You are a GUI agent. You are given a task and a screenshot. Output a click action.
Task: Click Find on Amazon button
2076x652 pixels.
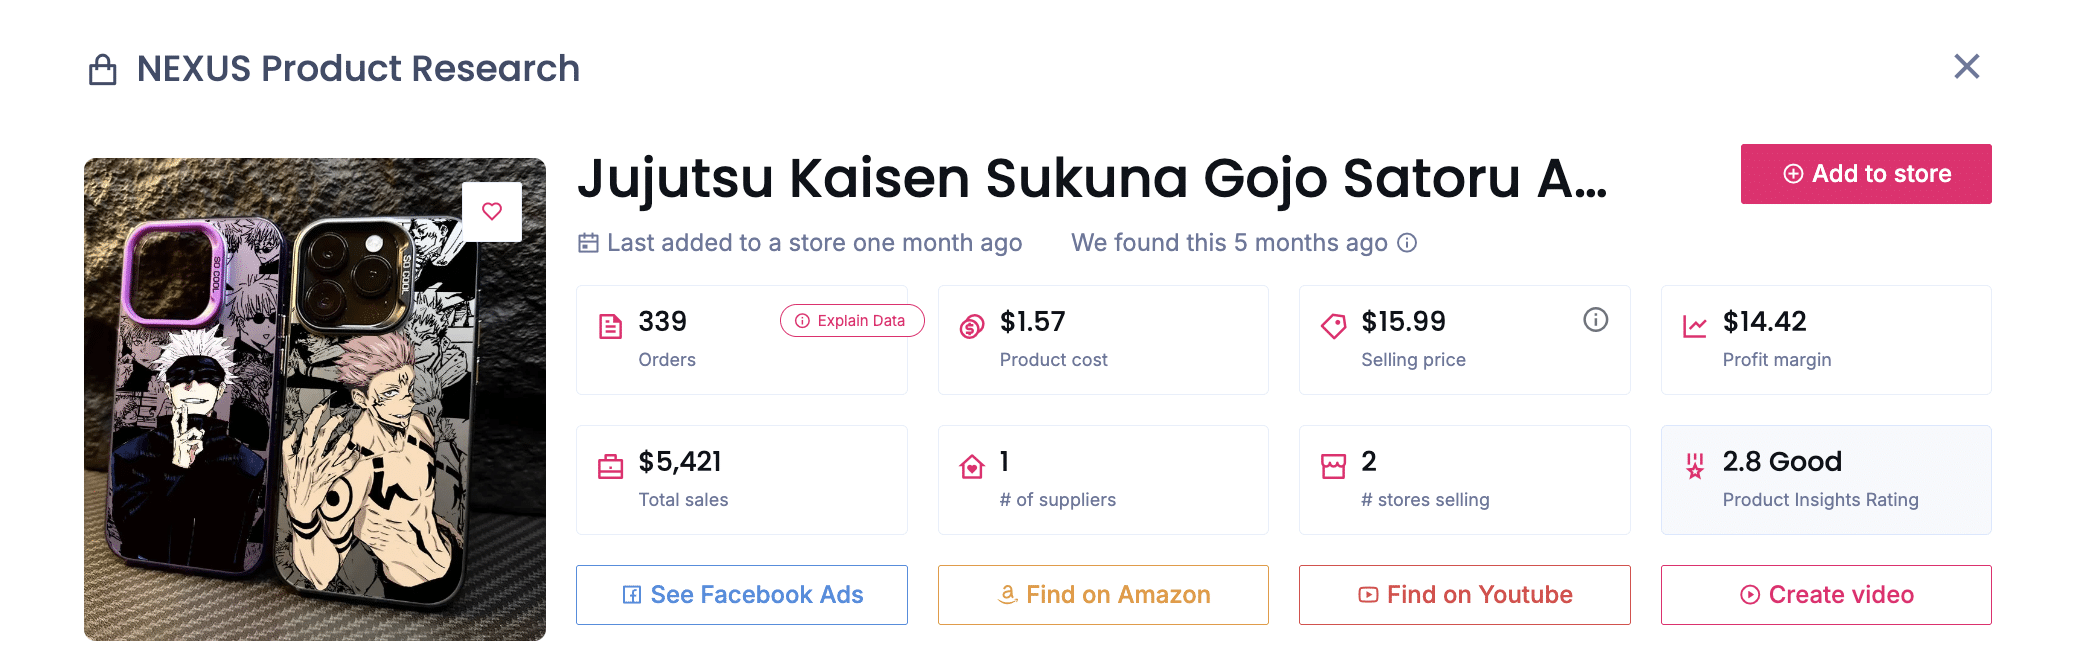1103,595
